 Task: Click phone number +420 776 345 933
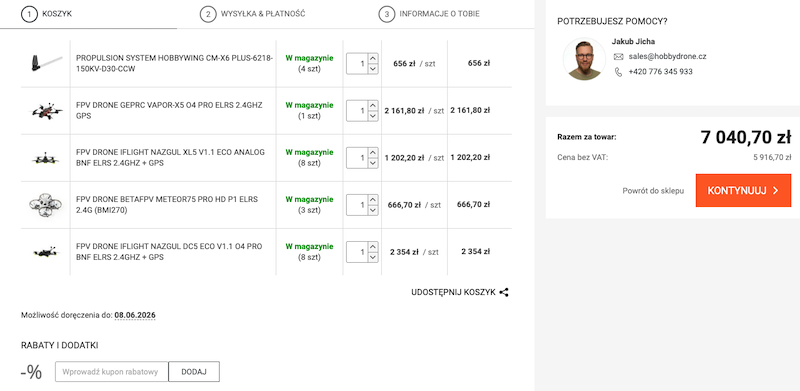660,72
